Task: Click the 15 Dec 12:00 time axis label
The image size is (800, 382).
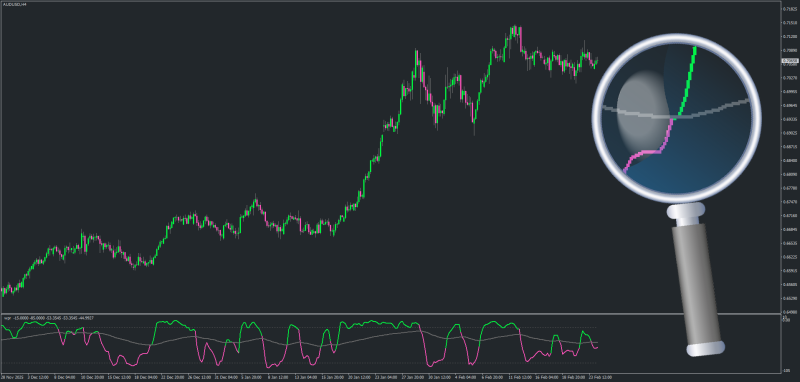Action: pos(119,377)
